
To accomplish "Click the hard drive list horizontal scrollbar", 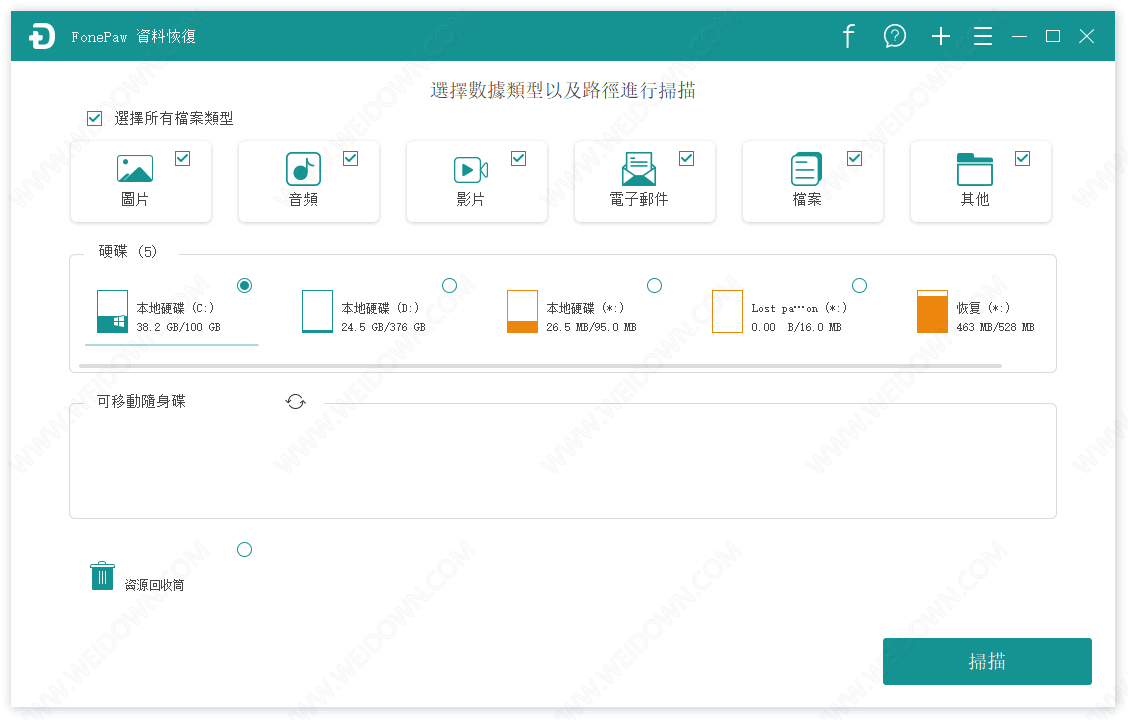I will (x=540, y=366).
